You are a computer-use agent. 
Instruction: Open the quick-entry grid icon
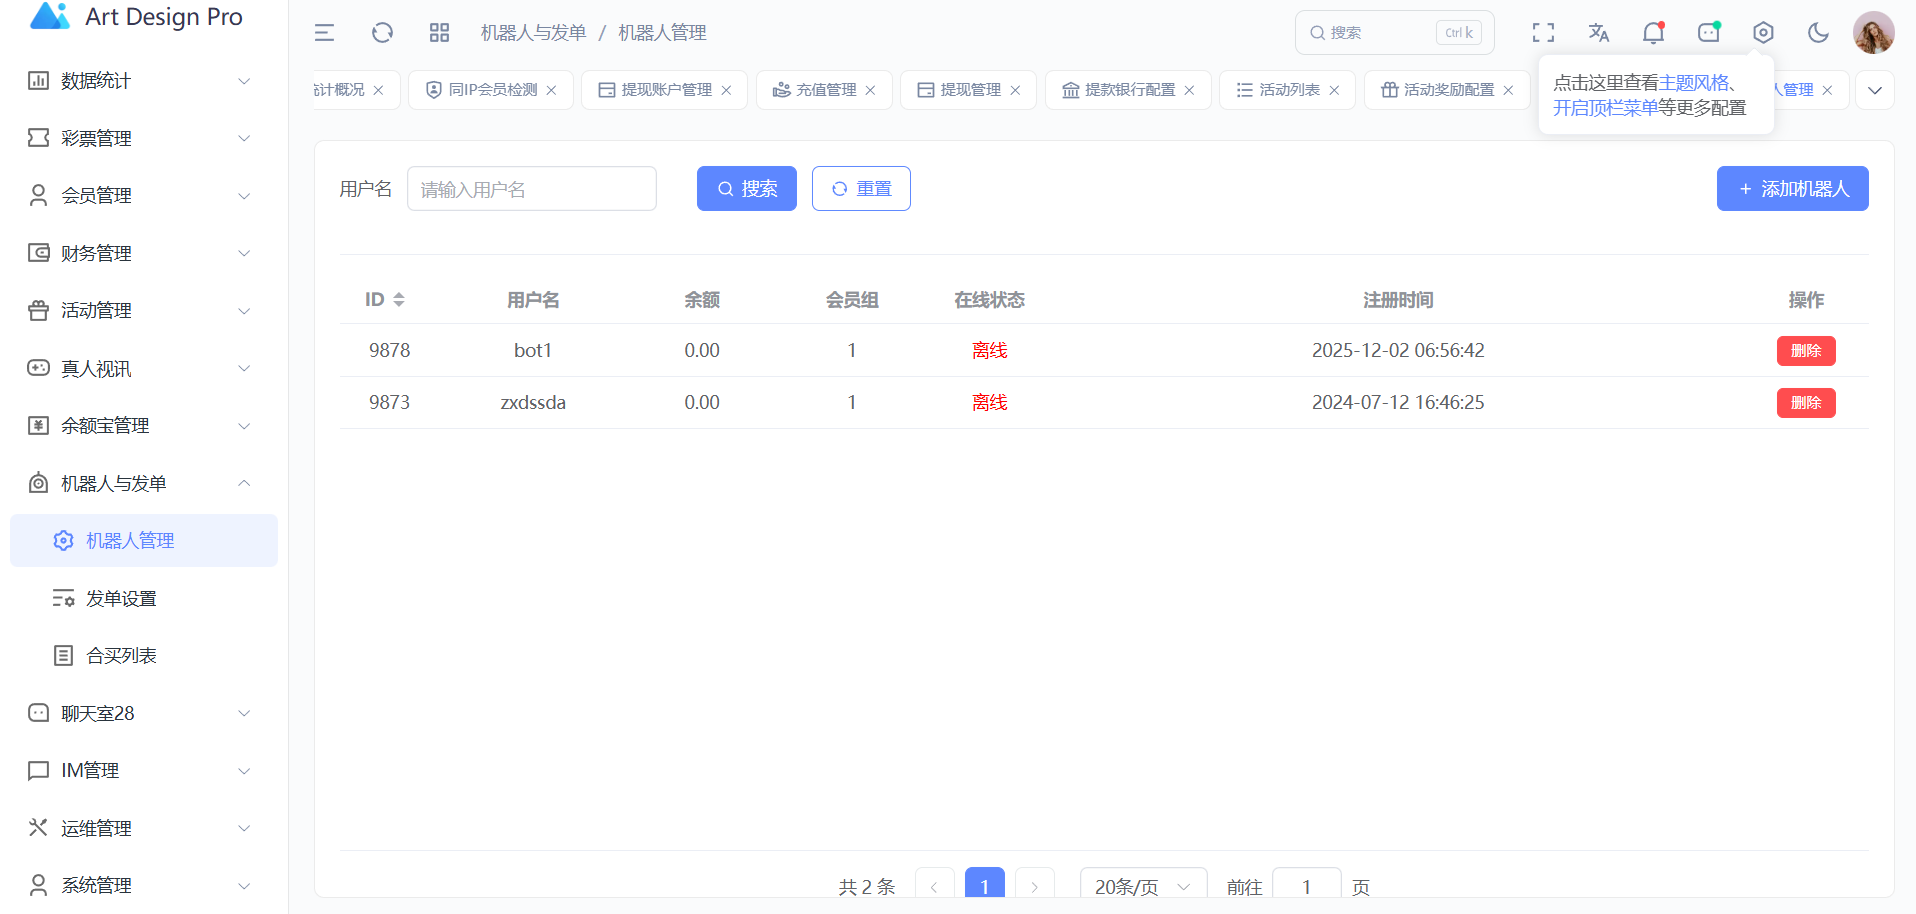point(439,33)
